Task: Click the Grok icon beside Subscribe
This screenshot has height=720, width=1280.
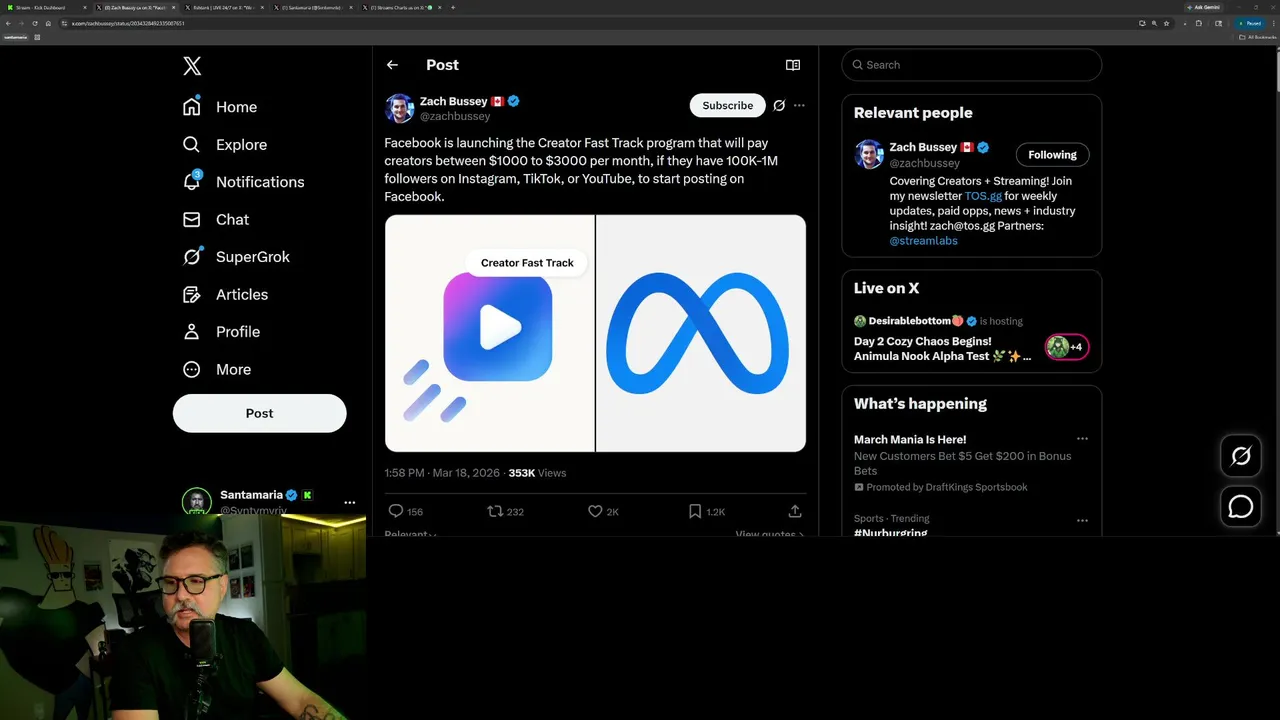Action: [x=779, y=105]
